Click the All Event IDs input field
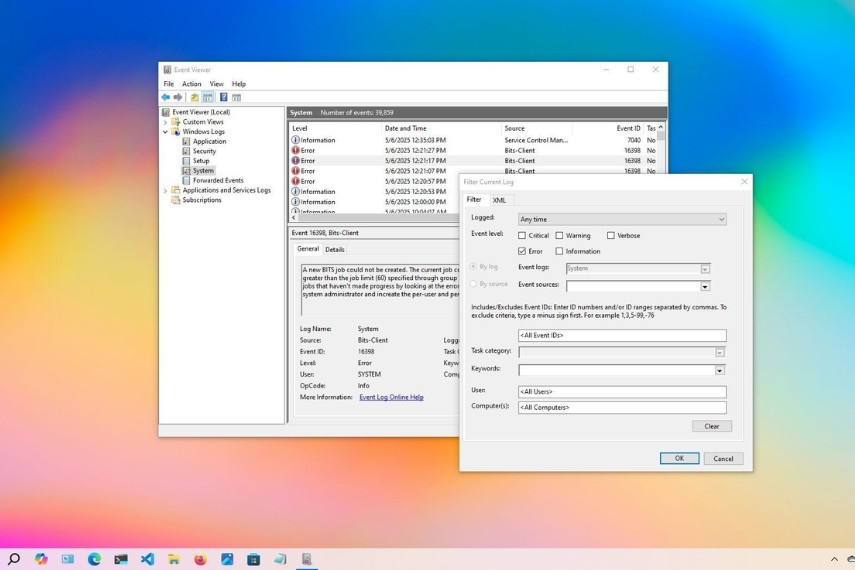 click(622, 335)
